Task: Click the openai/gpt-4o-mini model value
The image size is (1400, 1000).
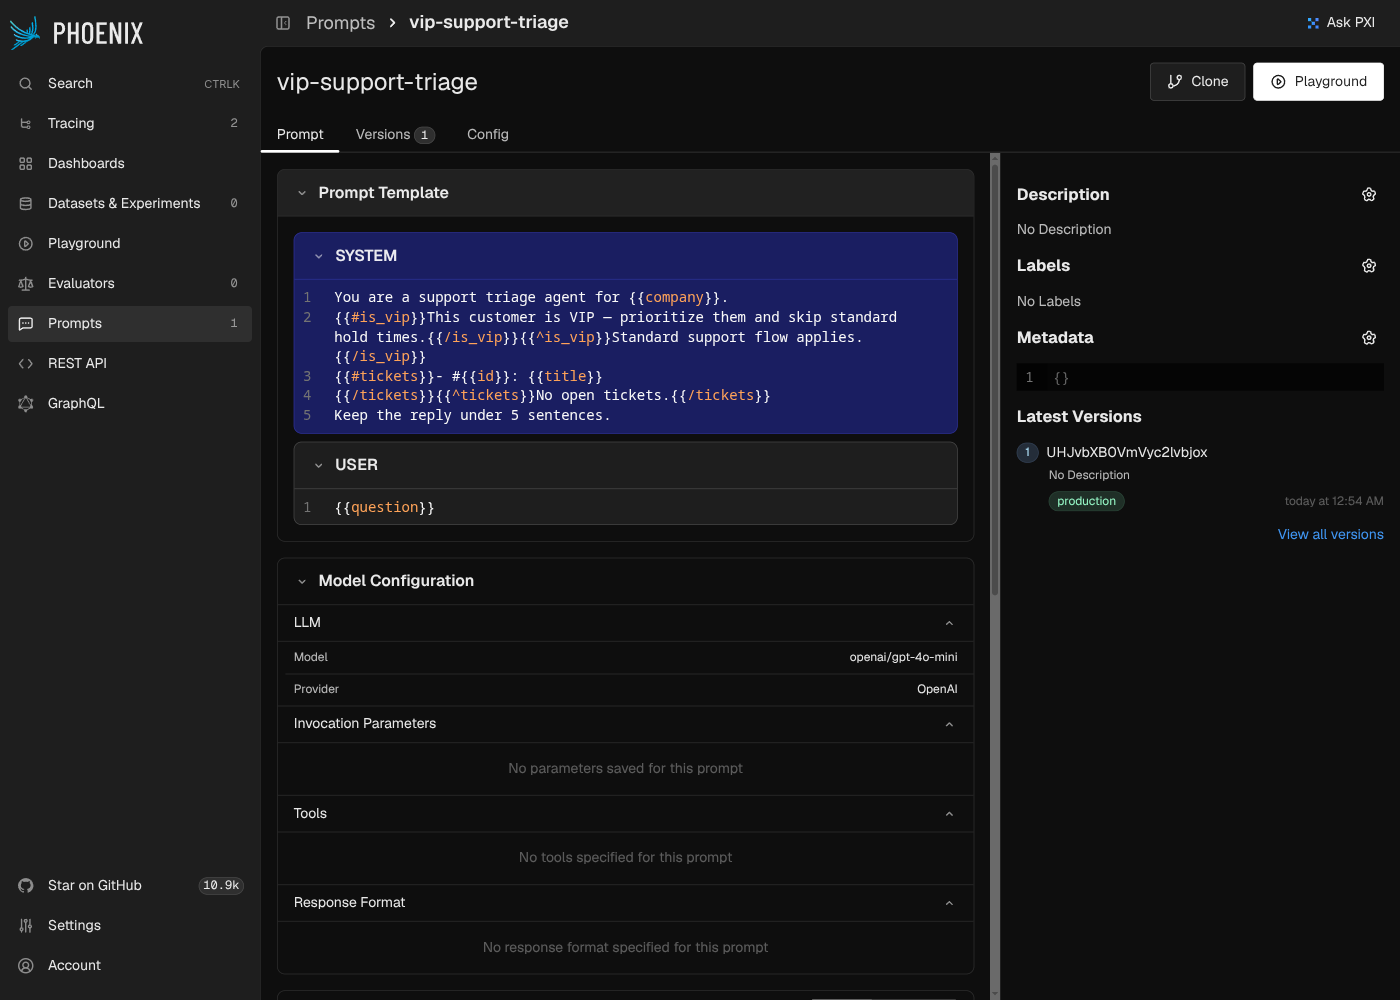Action: [903, 658]
